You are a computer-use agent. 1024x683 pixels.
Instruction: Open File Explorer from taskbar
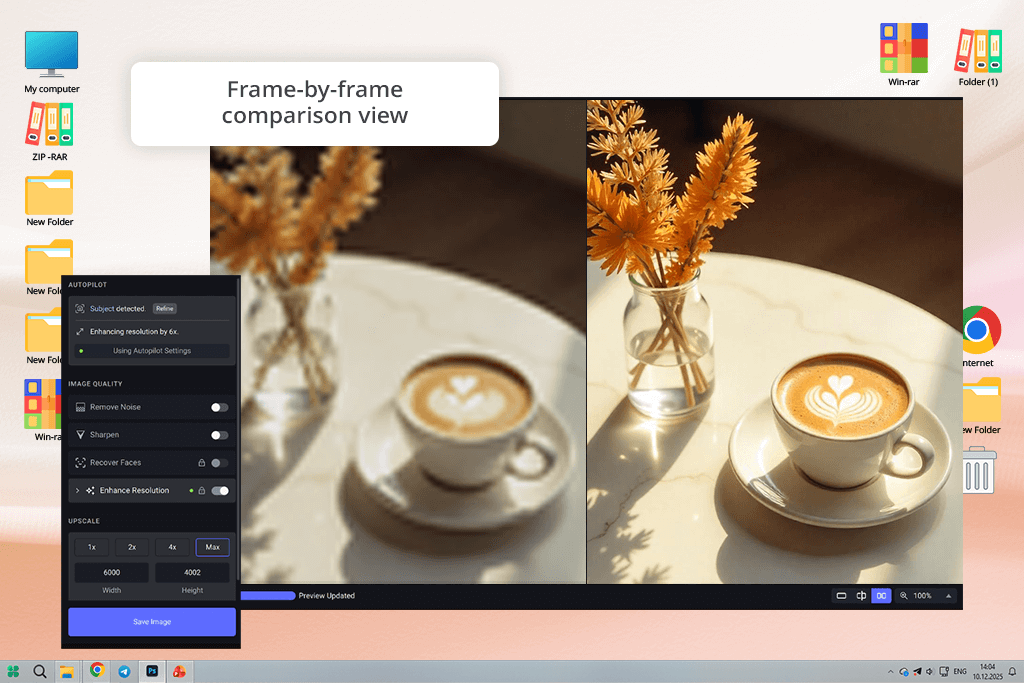coord(67,671)
